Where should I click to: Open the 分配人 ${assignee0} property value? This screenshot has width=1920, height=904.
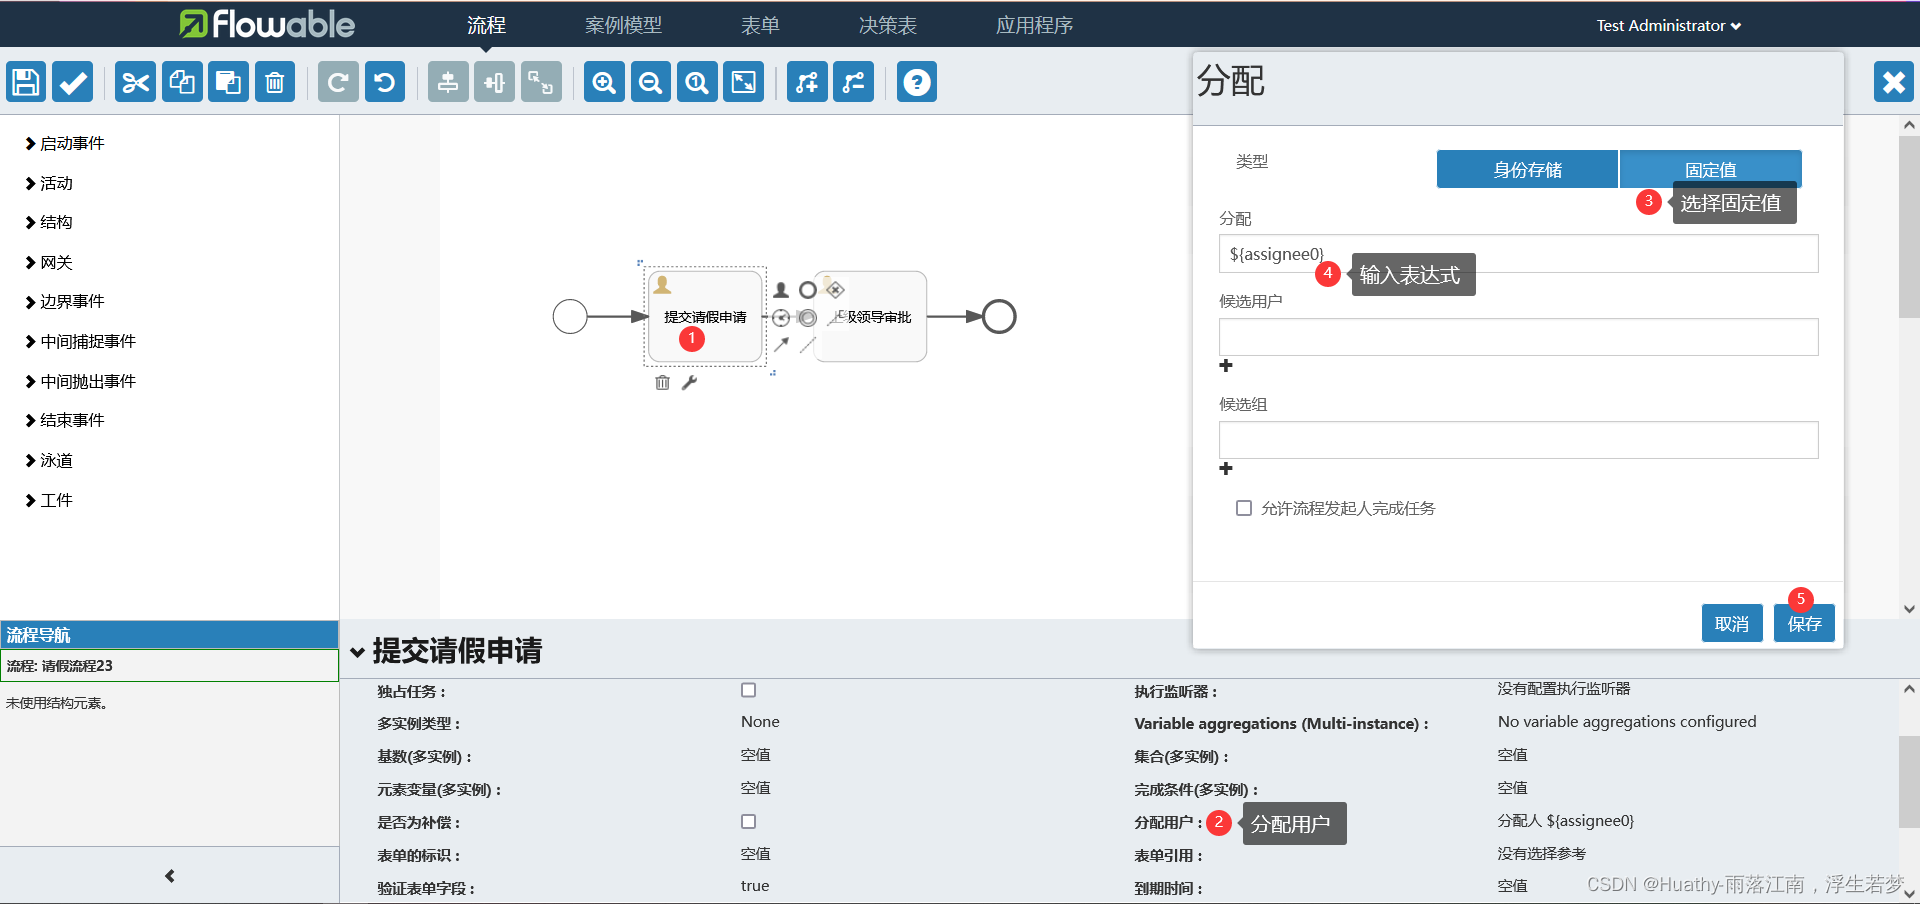click(1566, 821)
